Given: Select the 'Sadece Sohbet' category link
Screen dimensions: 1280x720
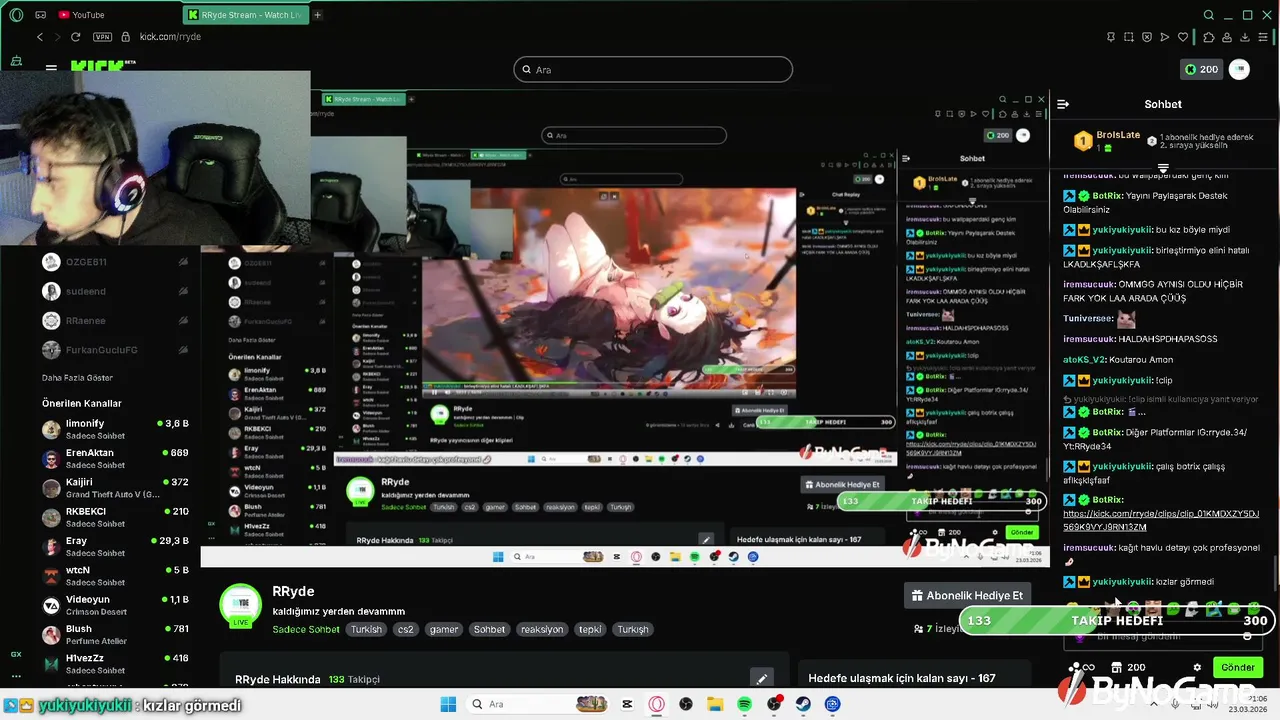Looking at the screenshot, I should [x=306, y=629].
